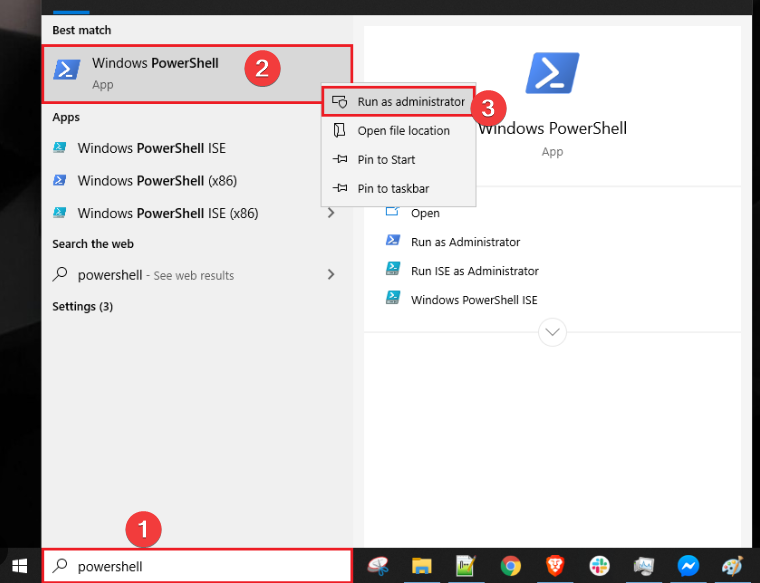Click Run as Administrator in right pane
Image resolution: width=760 pixels, height=583 pixels.
pyautogui.click(x=465, y=242)
